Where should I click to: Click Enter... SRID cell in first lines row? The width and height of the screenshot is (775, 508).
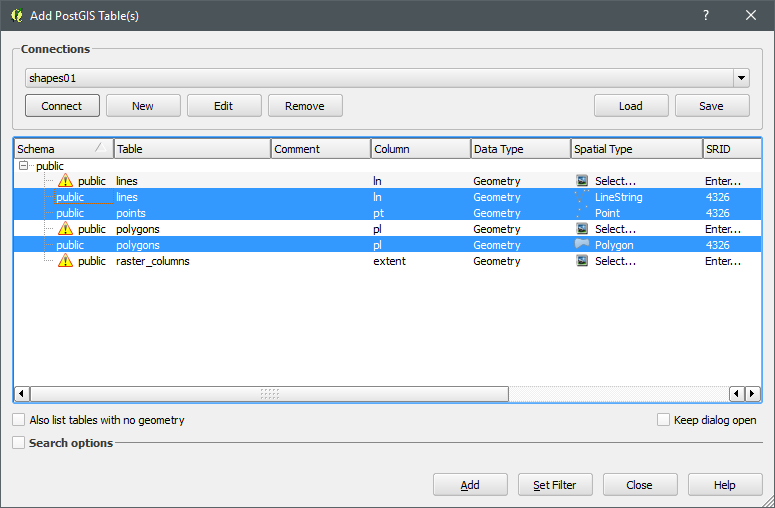coord(723,181)
